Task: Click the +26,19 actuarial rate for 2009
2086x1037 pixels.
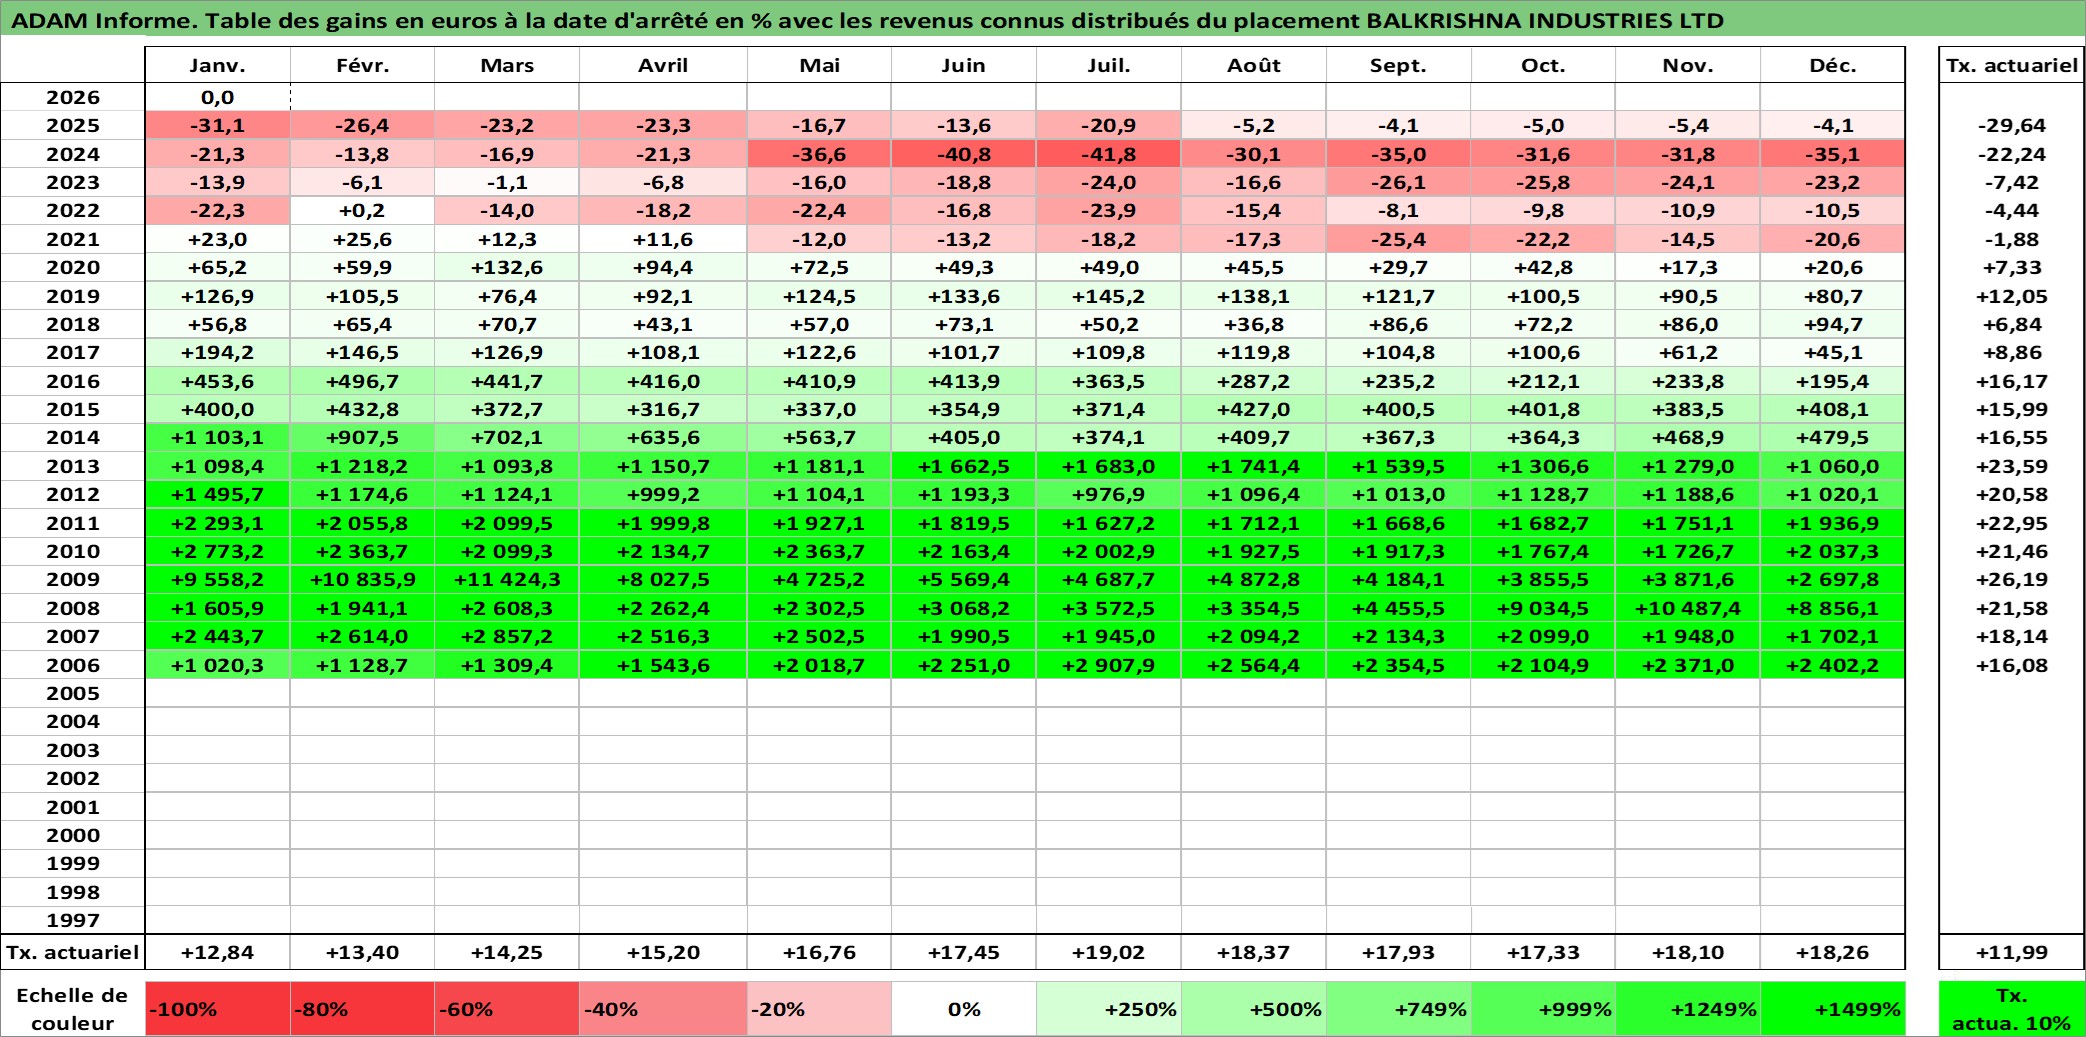Action: coord(2011,579)
